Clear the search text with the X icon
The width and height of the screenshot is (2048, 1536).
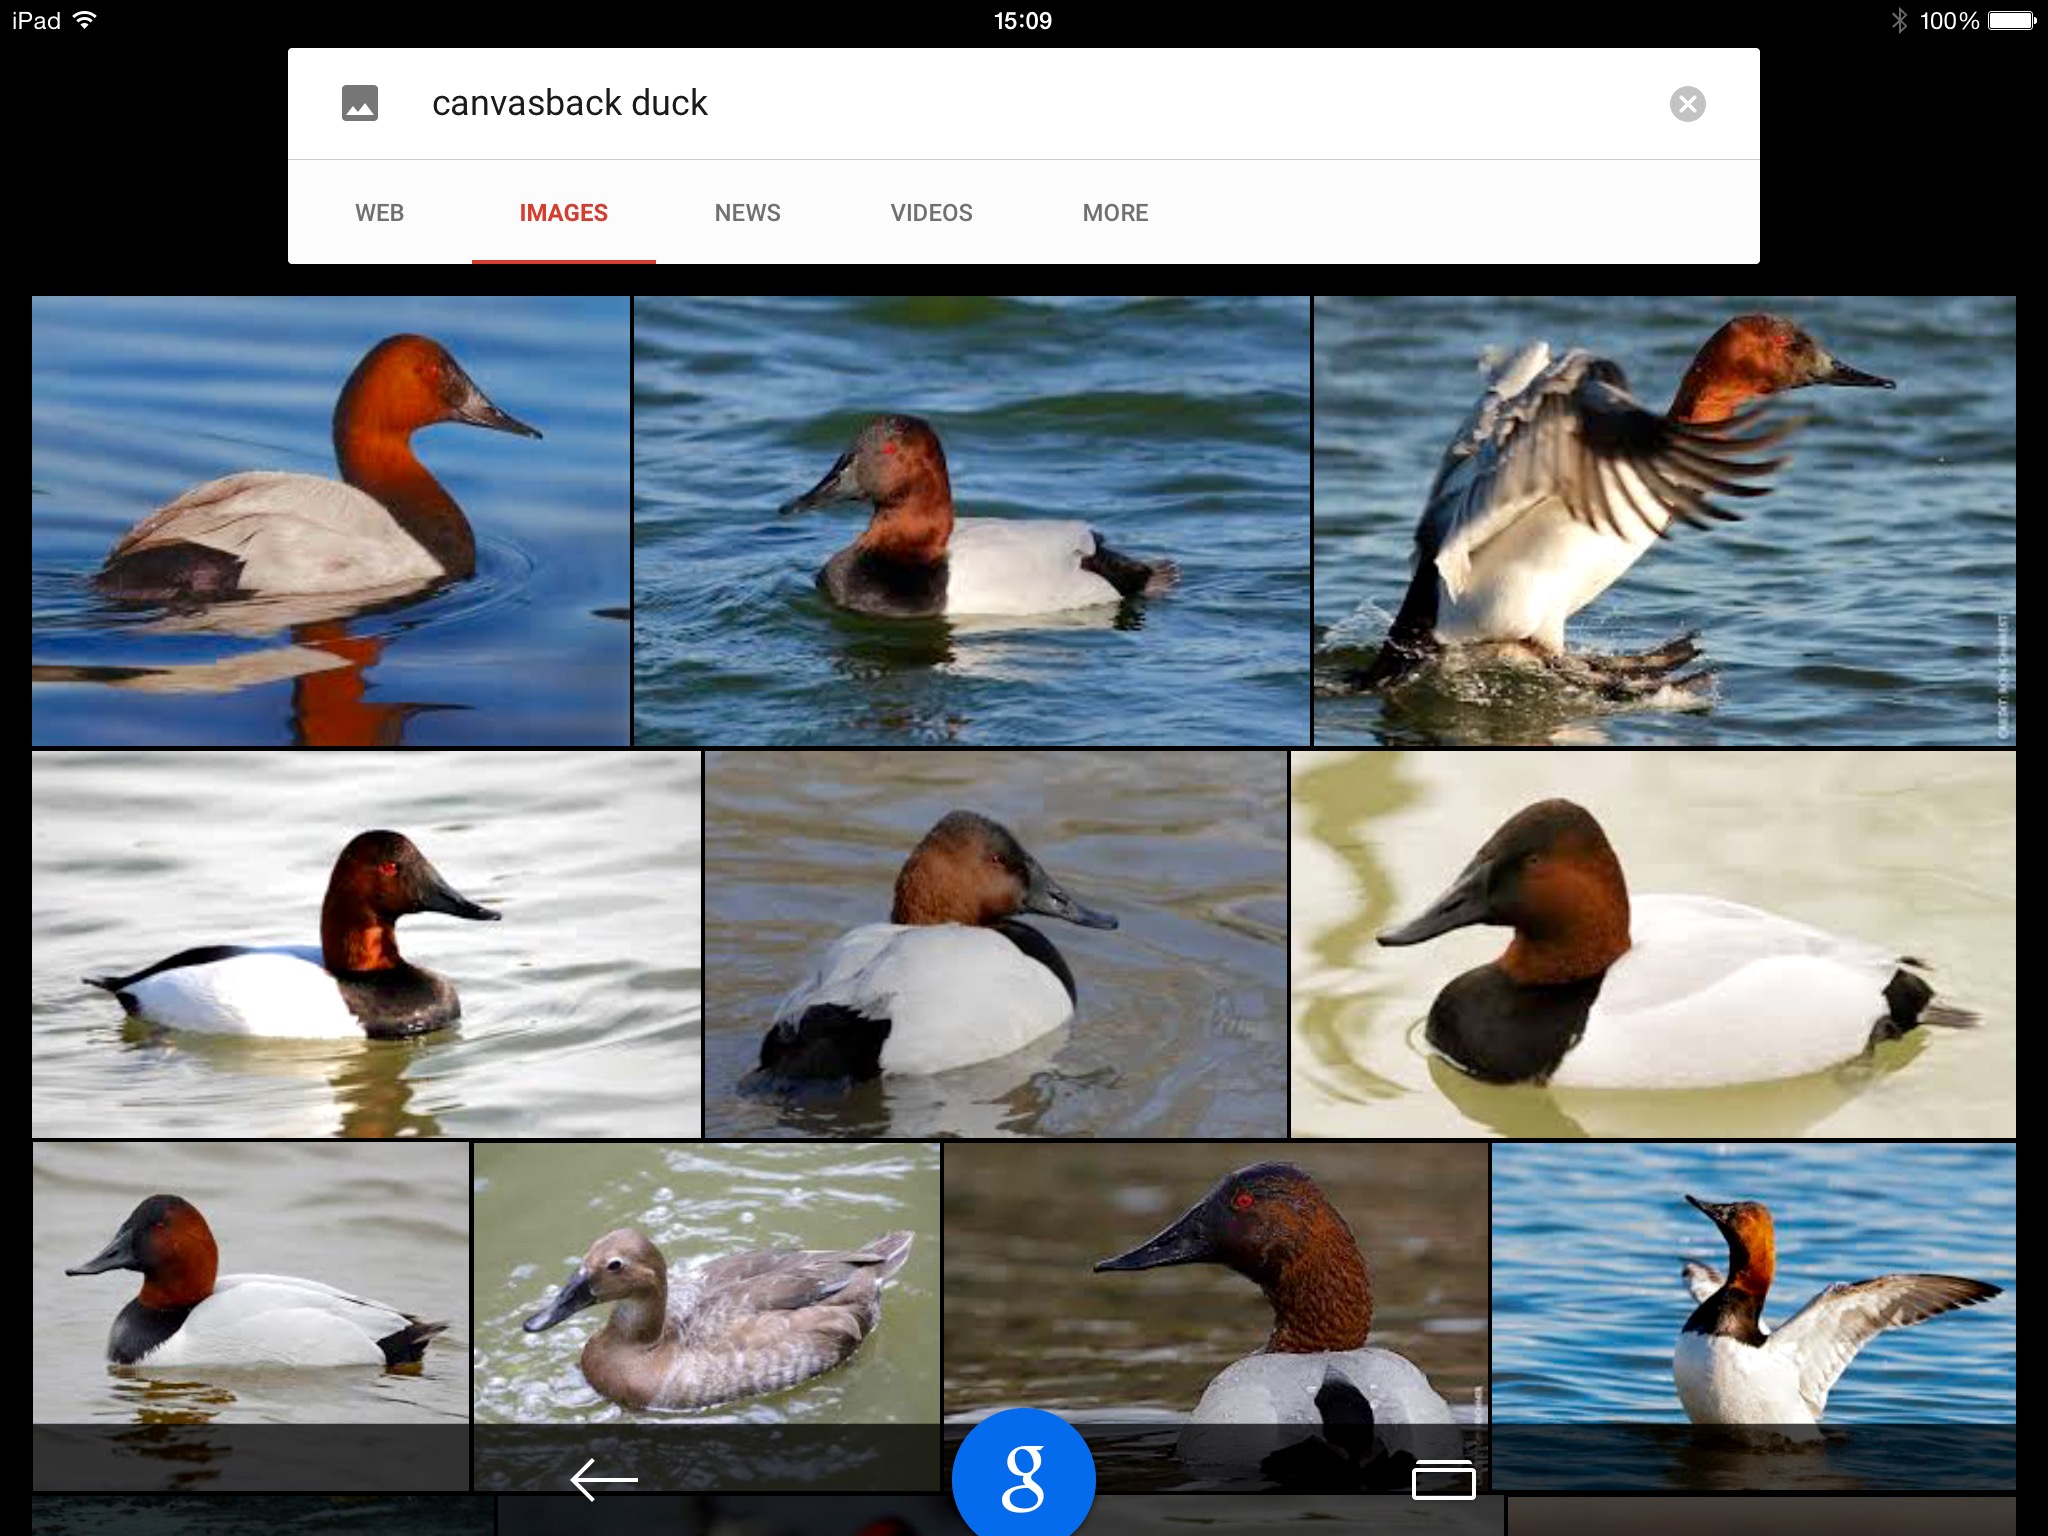click(x=1687, y=104)
